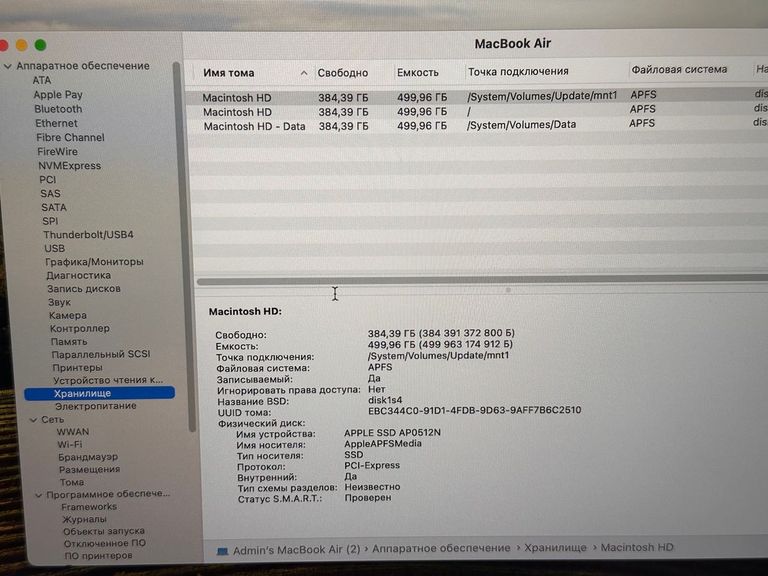The width and height of the screenshot is (768, 576).
Task: Open Thunderbolt/USB4 item
Action: 88,235
